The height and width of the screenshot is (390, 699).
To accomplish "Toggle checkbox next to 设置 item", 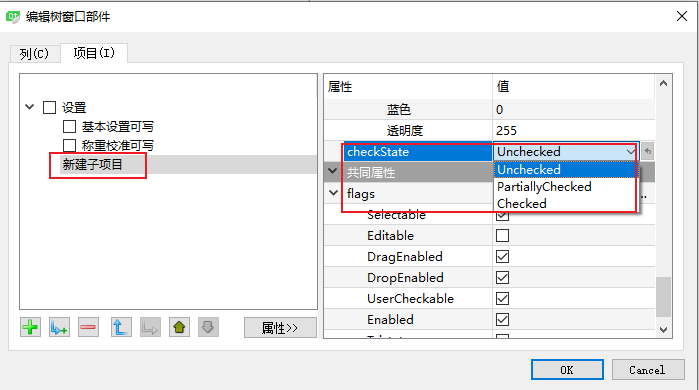I will click(x=49, y=107).
